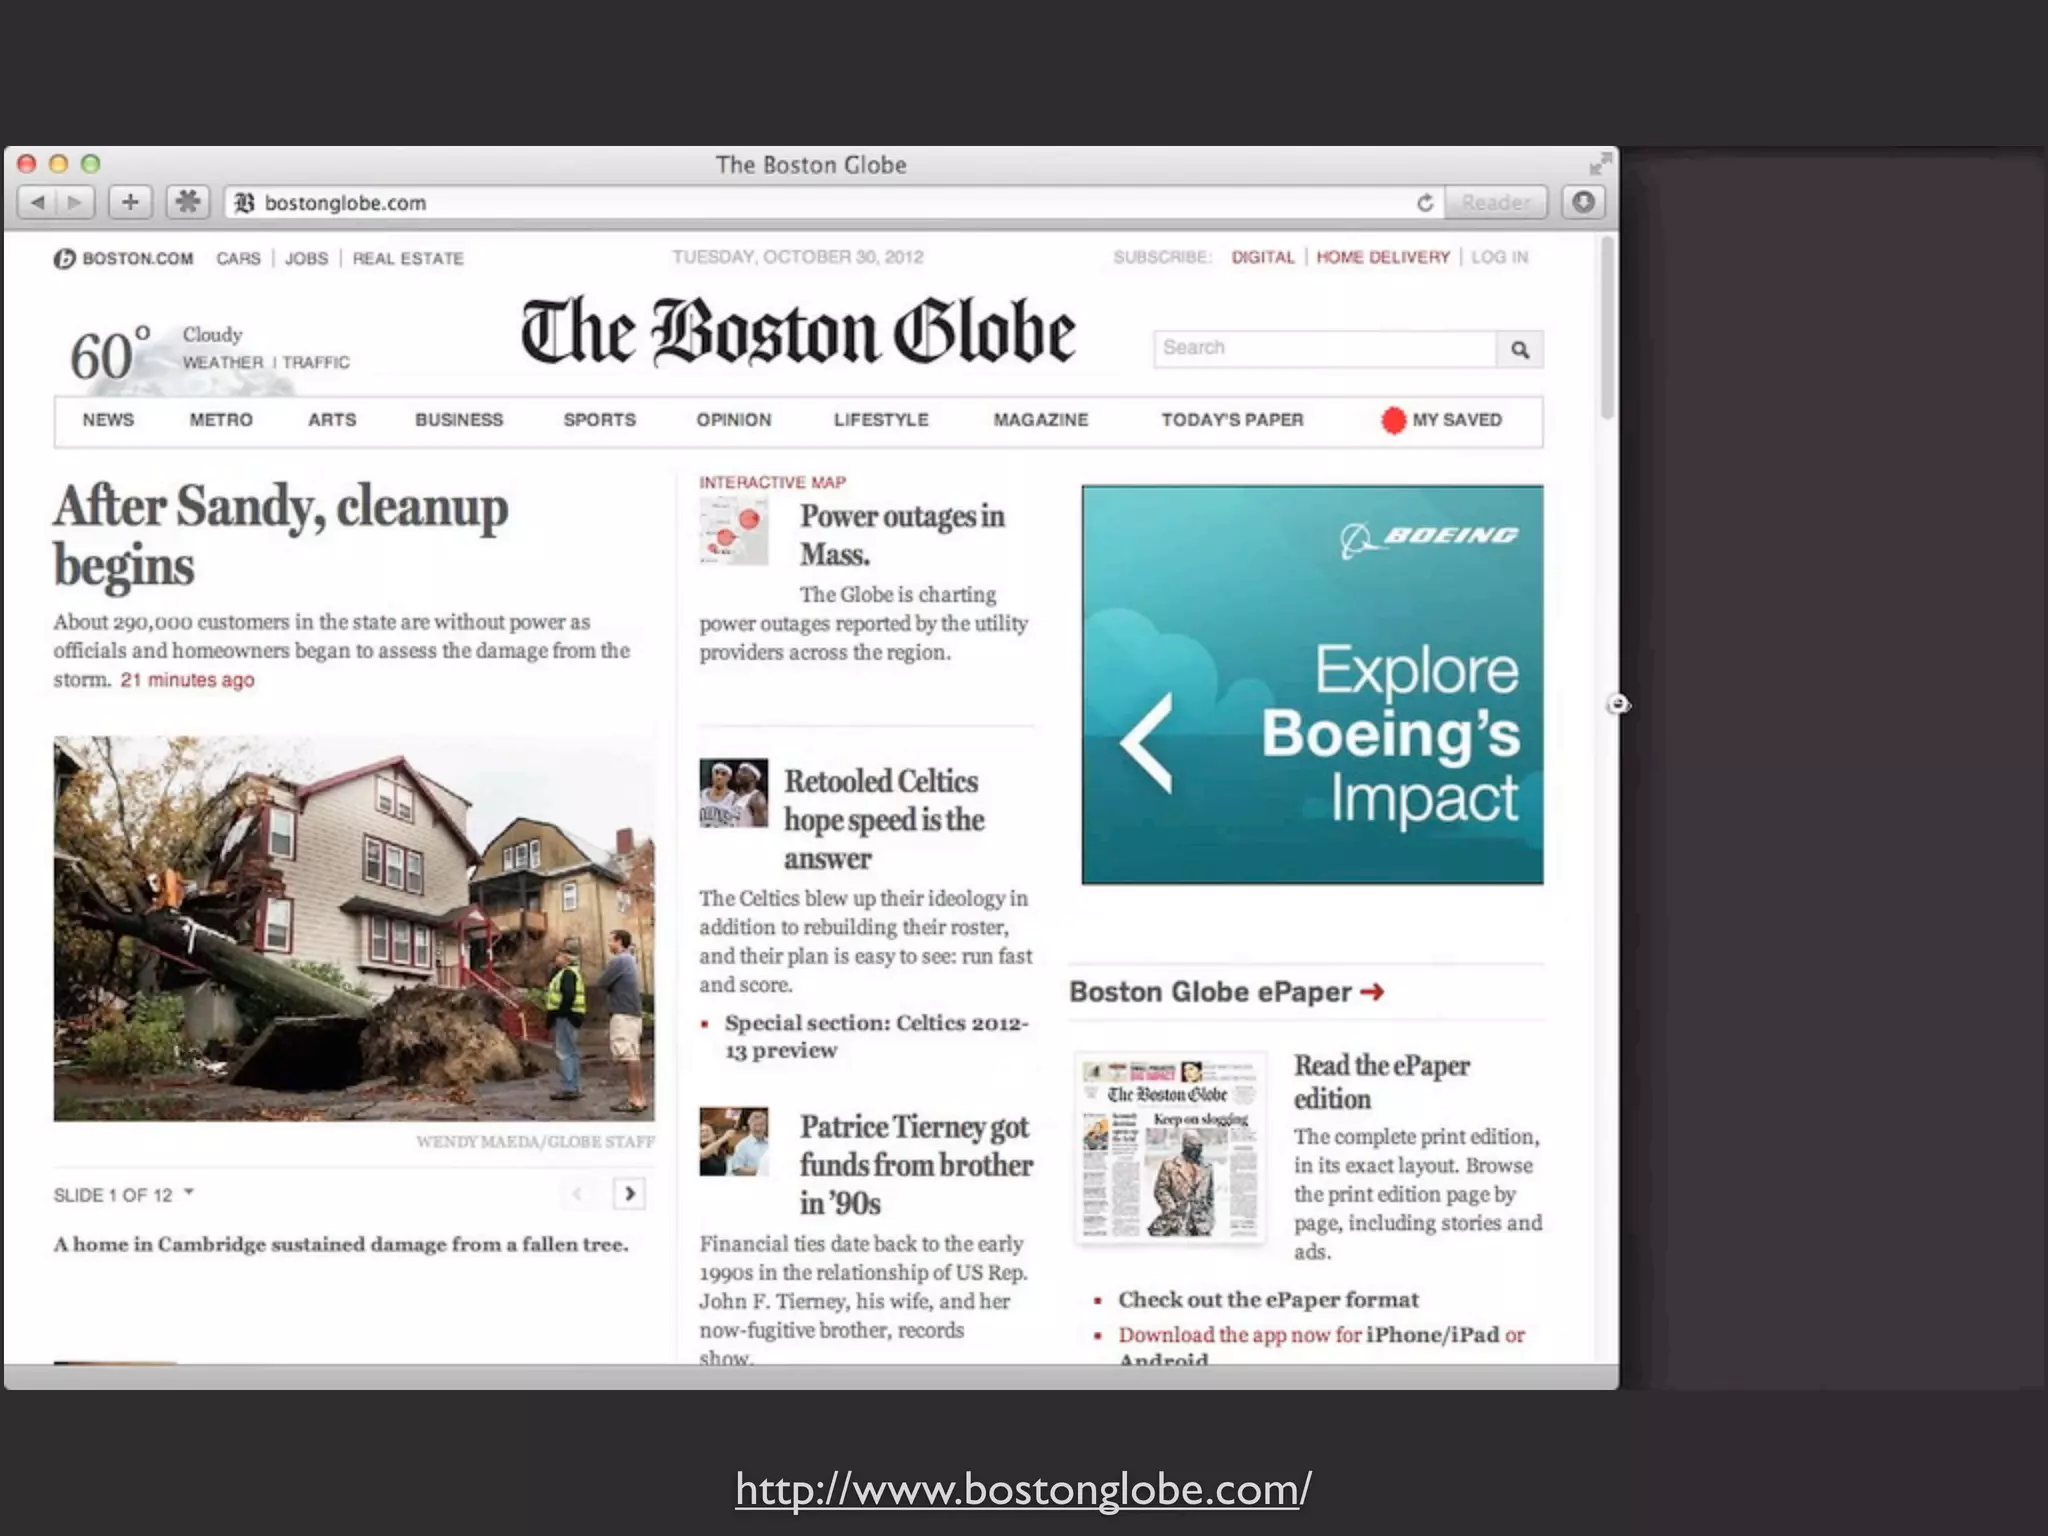Image resolution: width=2048 pixels, height=1536 pixels.
Task: Click the '21 minutes ago' timestamp
Action: 187,680
